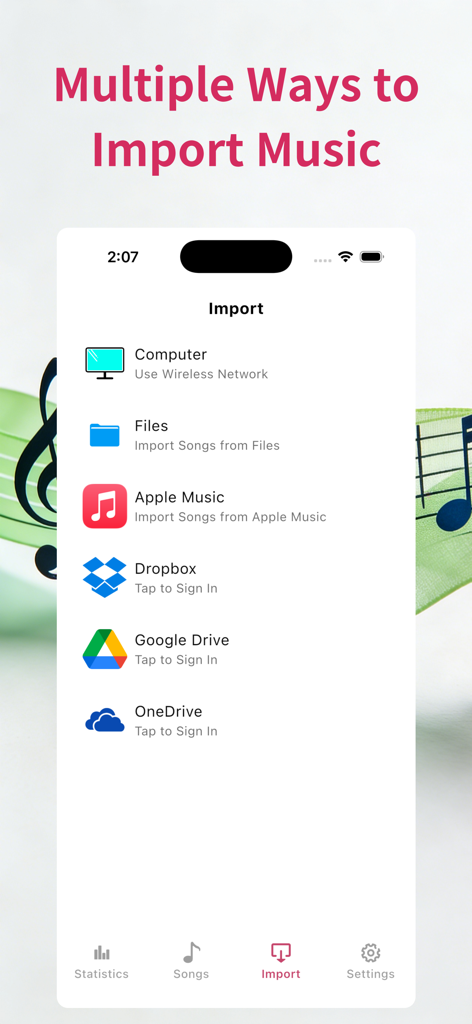The height and width of the screenshot is (1024, 472).
Task: Switch to the Songs tab label
Action: pos(191,974)
